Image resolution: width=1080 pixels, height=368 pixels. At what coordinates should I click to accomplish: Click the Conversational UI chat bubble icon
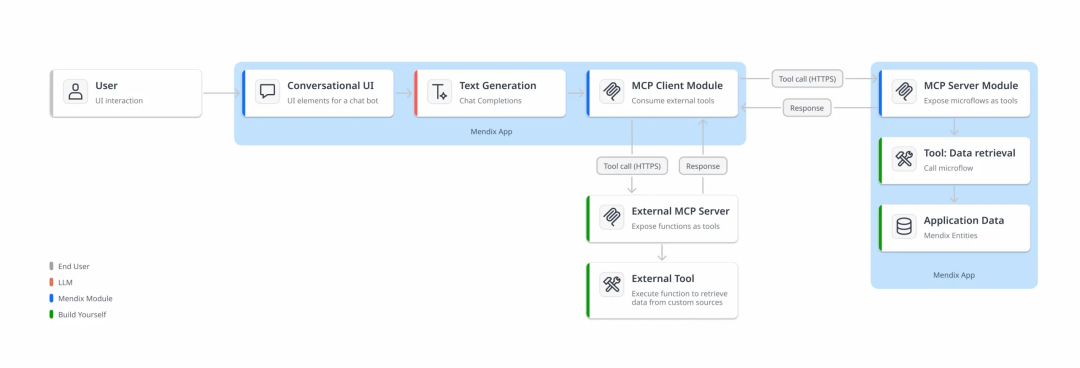pyautogui.click(x=267, y=92)
